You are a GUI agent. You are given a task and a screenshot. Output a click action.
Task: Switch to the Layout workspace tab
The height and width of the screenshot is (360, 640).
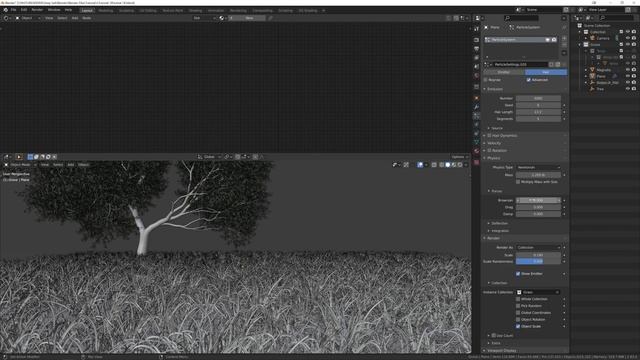point(87,10)
